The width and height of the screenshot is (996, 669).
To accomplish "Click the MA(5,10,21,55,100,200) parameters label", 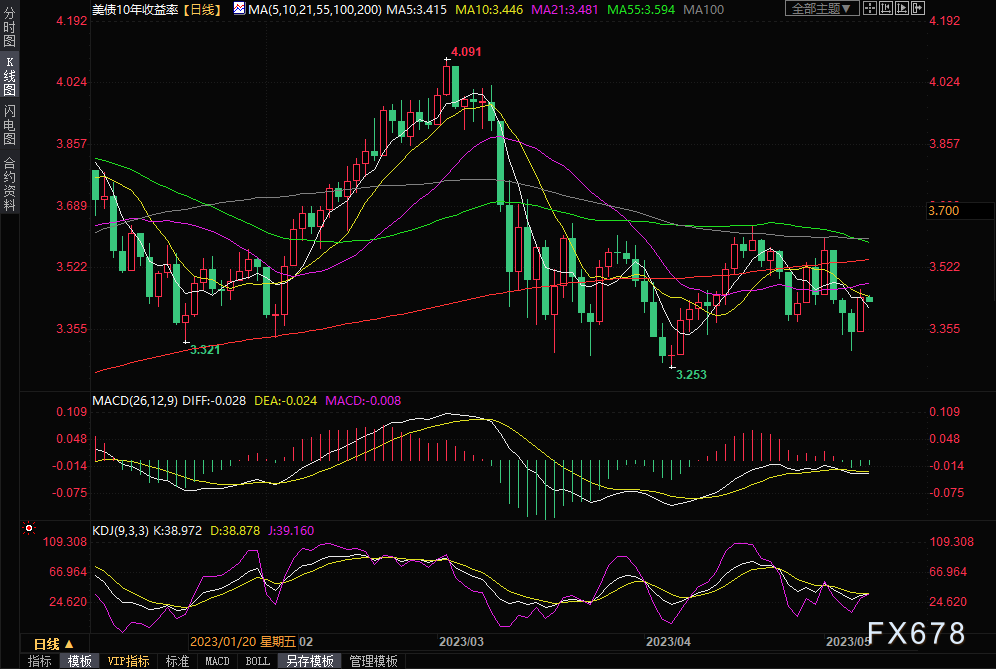I will pos(315,10).
